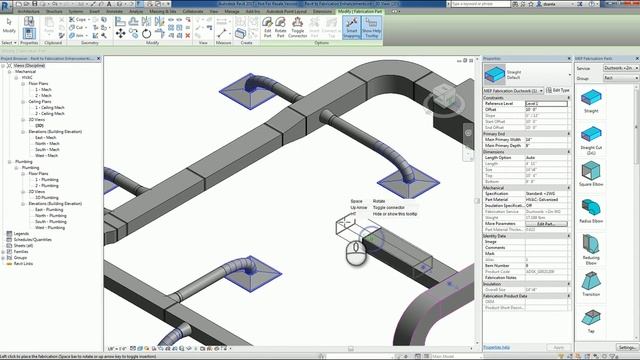This screenshot has height=360, width=640.
Task: Select the Reducing Elbow fabrication part
Action: point(591,249)
